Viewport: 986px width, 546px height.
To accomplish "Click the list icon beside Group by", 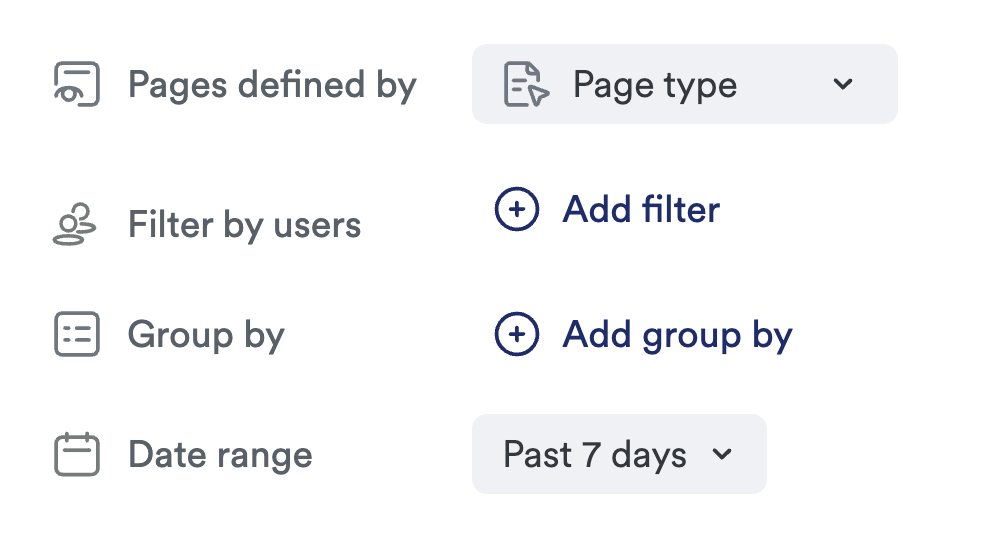I will 76,335.
